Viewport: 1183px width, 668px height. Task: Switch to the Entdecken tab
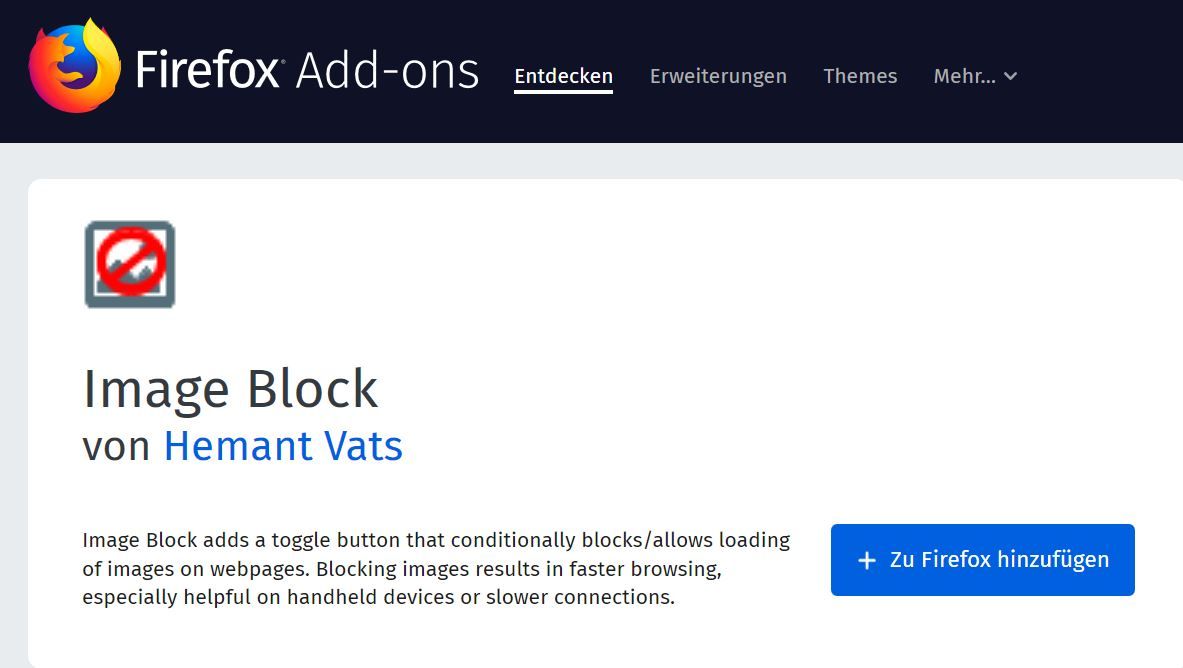pyautogui.click(x=563, y=76)
